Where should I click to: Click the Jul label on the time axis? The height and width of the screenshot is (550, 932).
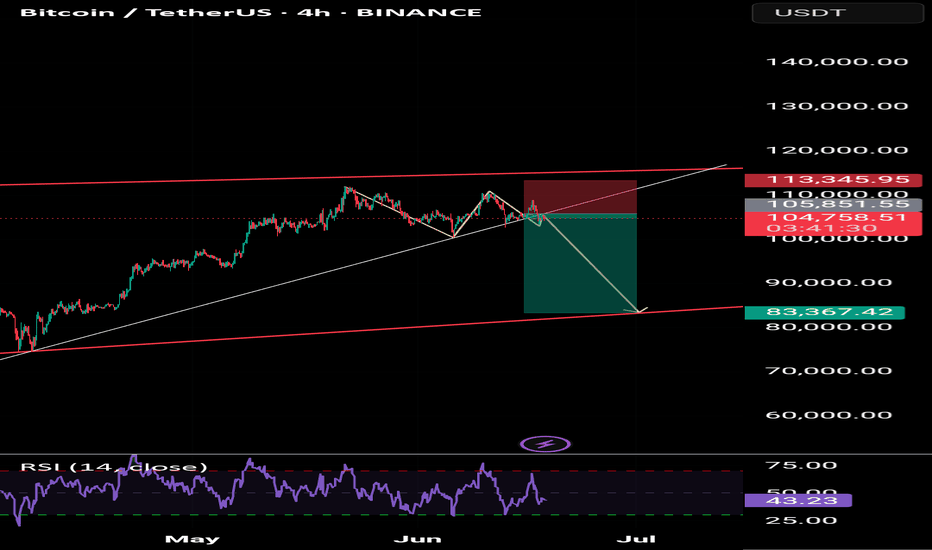[x=636, y=539]
